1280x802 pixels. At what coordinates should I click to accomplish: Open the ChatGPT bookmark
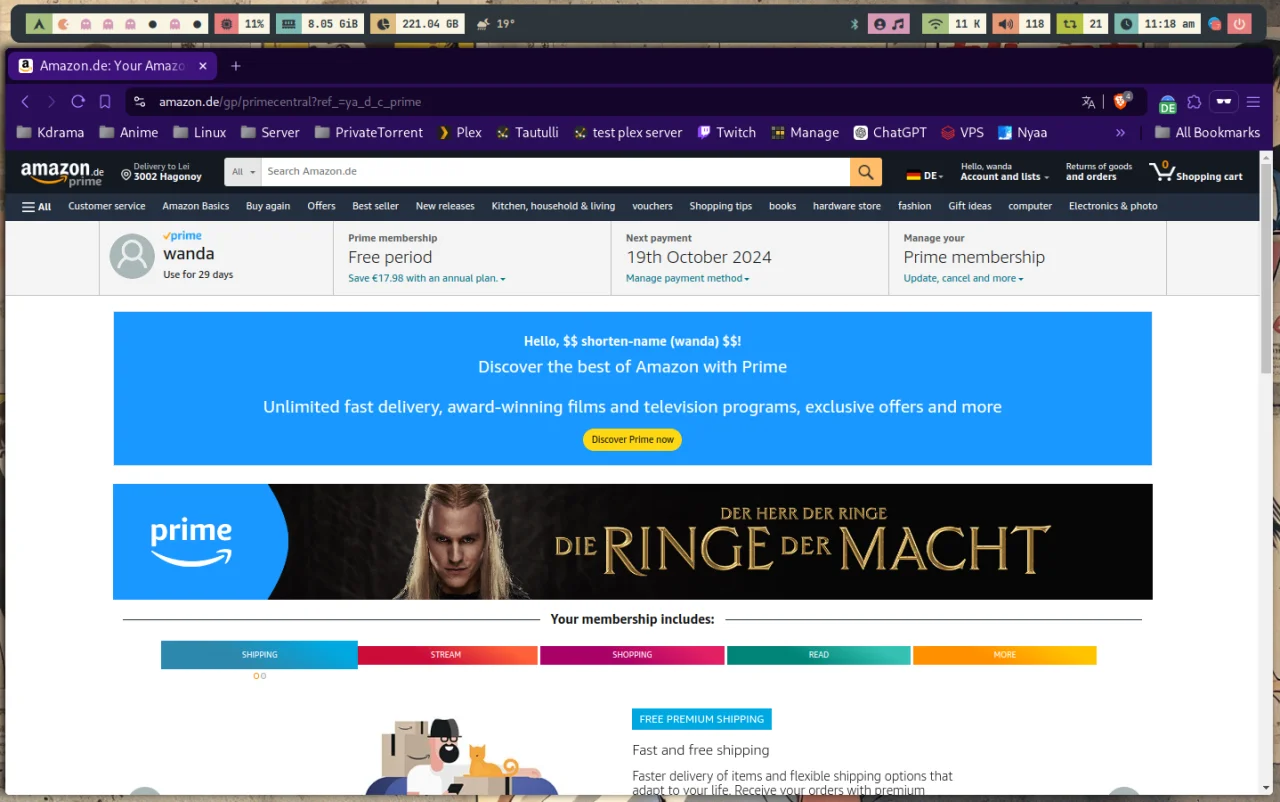coord(890,132)
